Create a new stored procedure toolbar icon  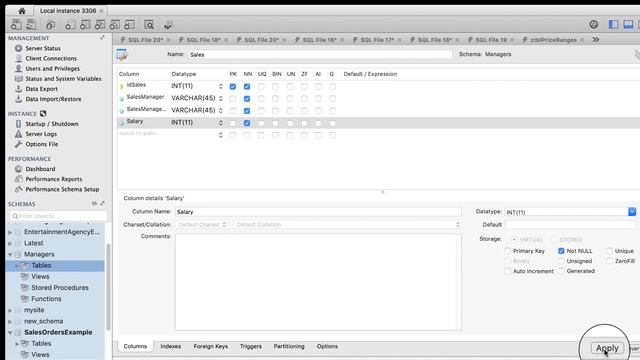coord(115,25)
